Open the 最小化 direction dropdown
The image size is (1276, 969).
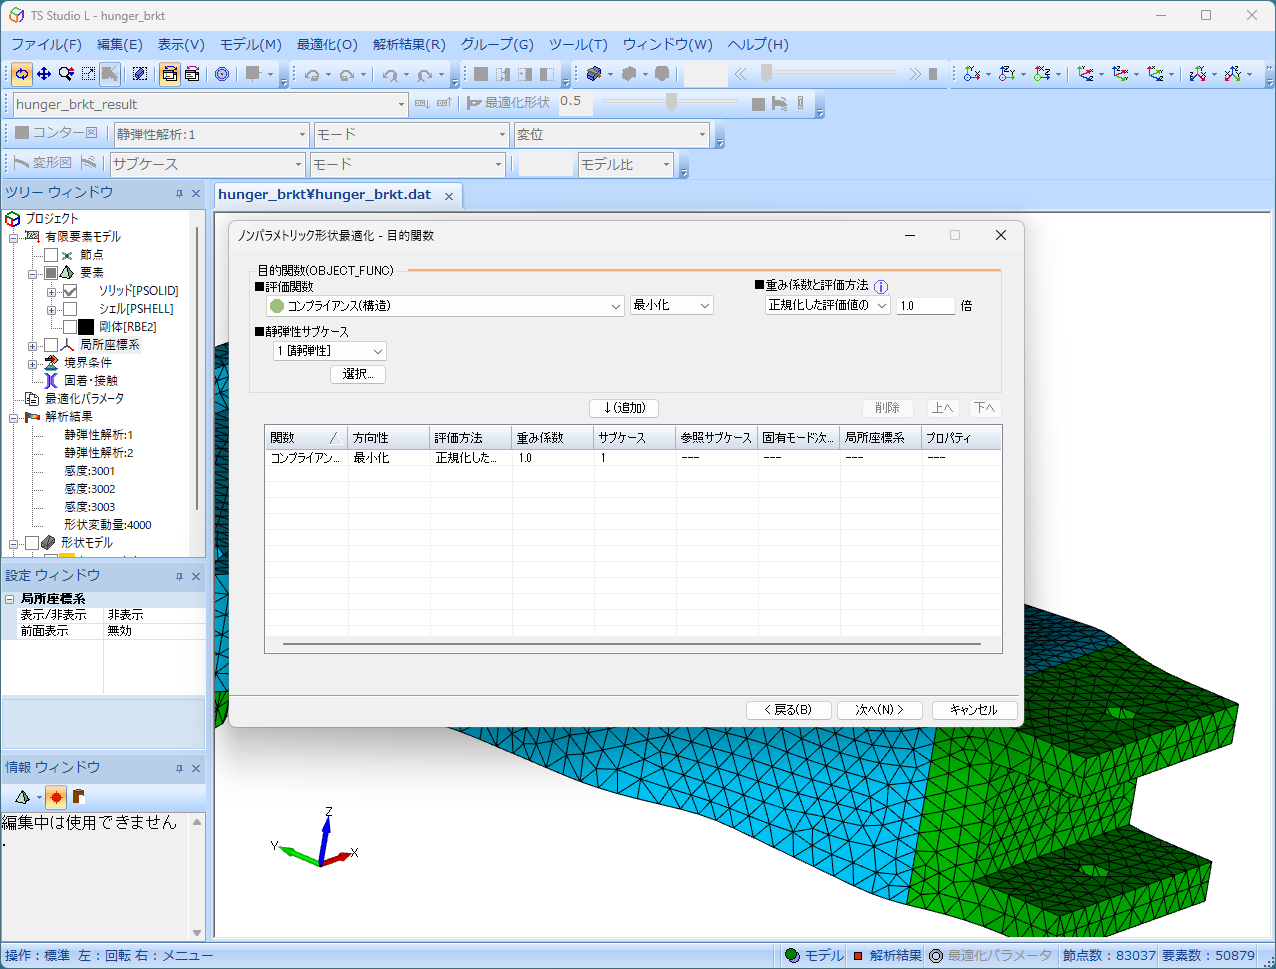(672, 306)
